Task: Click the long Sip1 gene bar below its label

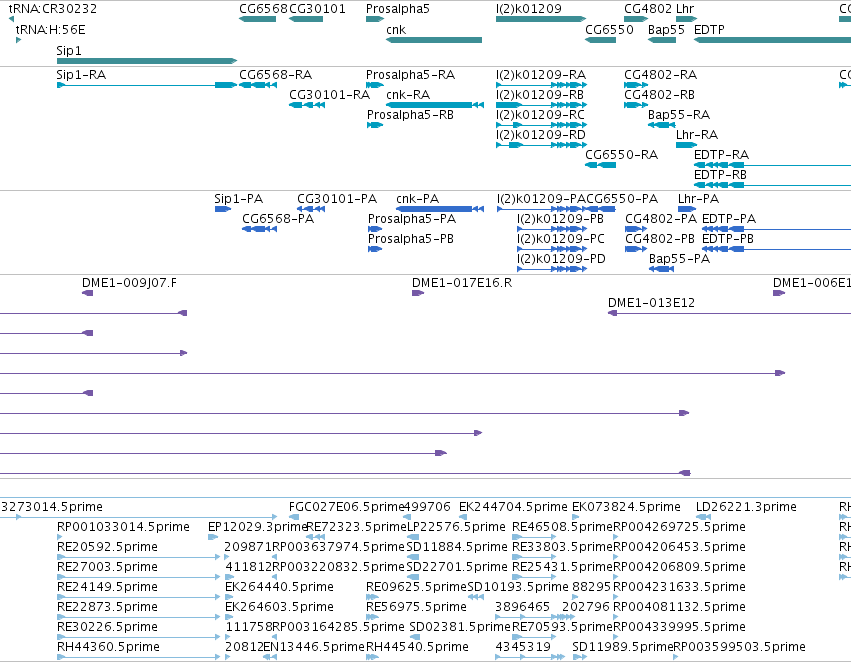Action: [147, 61]
